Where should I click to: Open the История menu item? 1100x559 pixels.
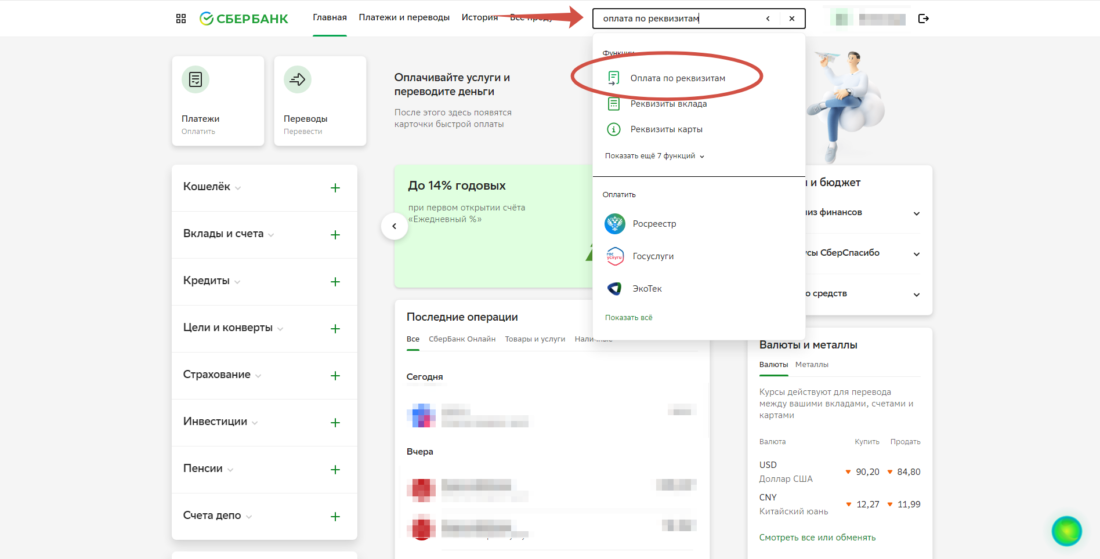pos(479,18)
